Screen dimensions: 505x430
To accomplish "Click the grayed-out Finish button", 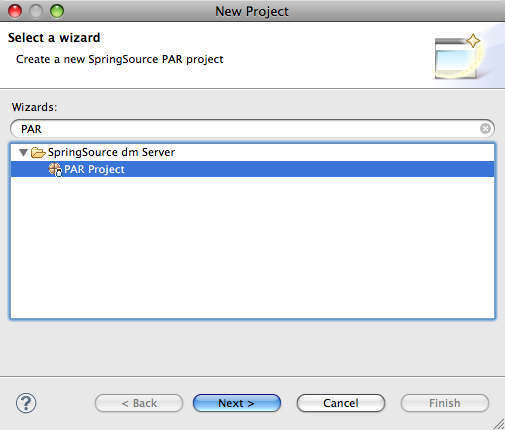I will click(x=445, y=403).
